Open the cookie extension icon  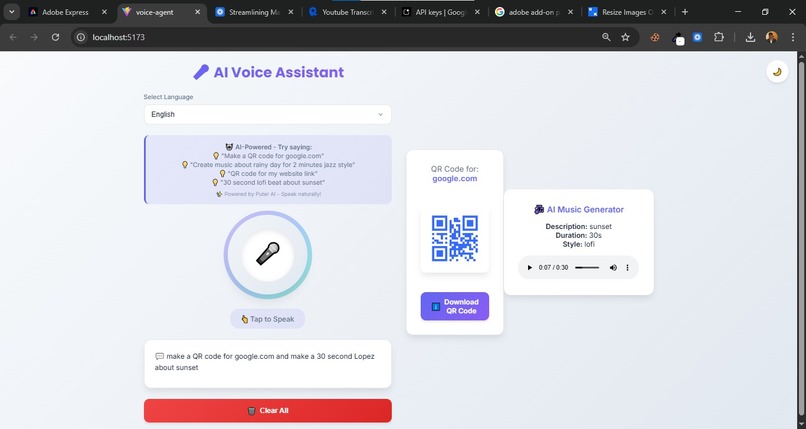pyautogui.click(x=655, y=37)
